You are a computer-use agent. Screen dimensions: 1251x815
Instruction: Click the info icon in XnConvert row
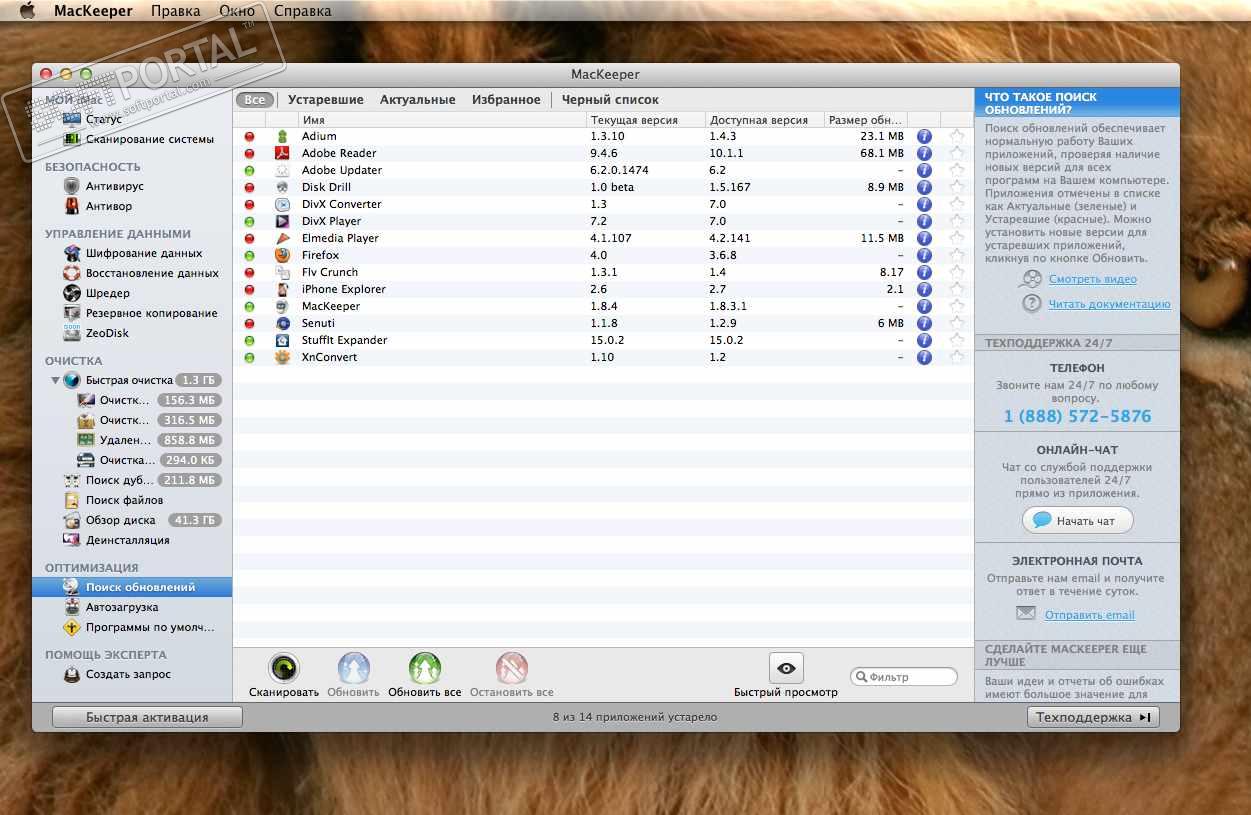click(x=924, y=357)
